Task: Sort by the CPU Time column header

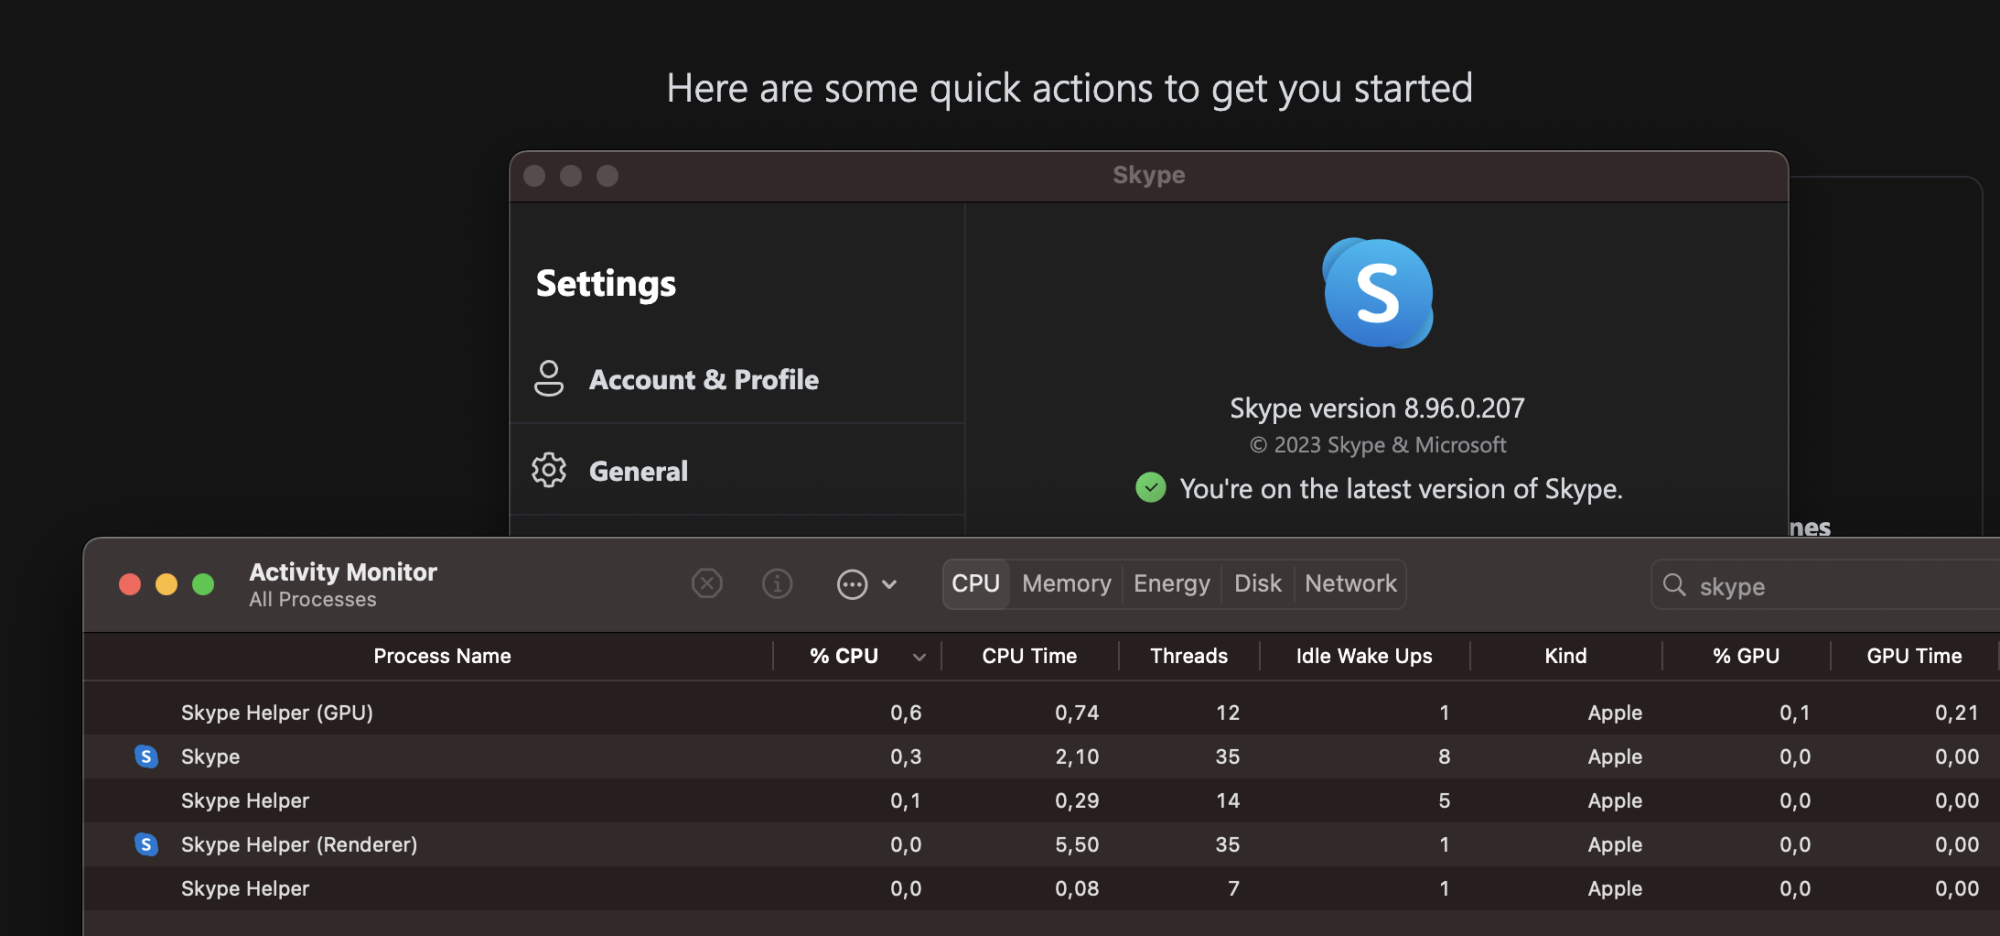Action: click(1029, 656)
